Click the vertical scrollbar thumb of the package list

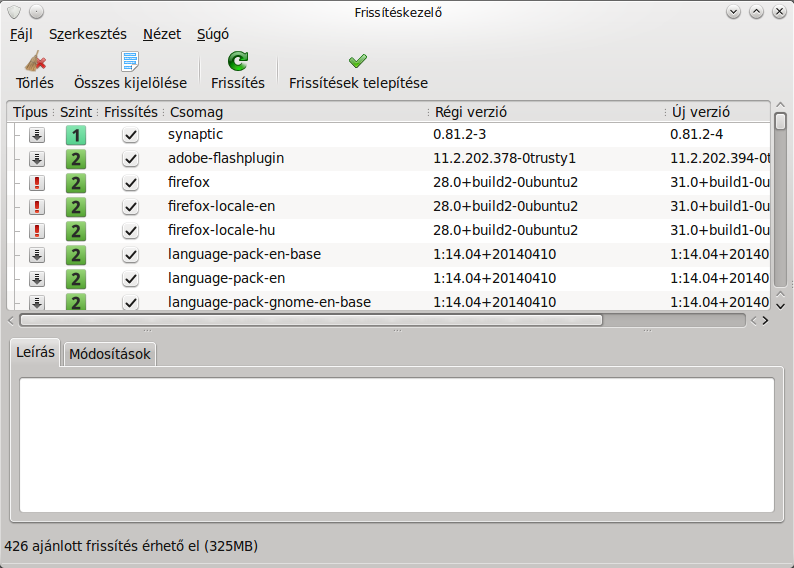[x=780, y=121]
